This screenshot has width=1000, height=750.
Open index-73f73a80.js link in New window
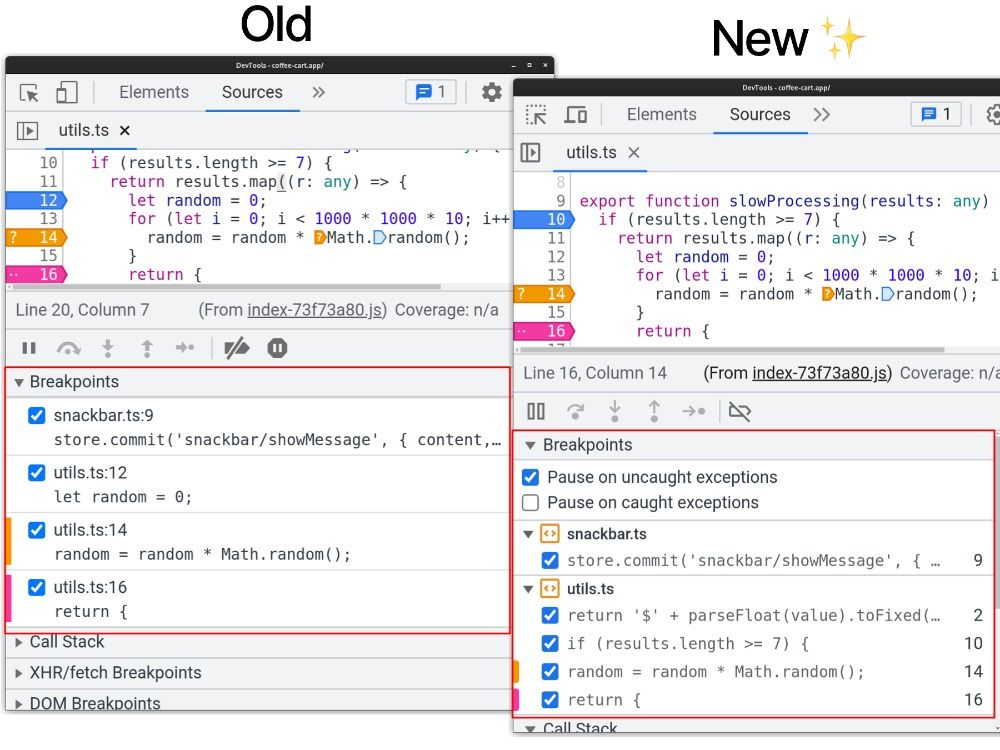[x=820, y=373]
